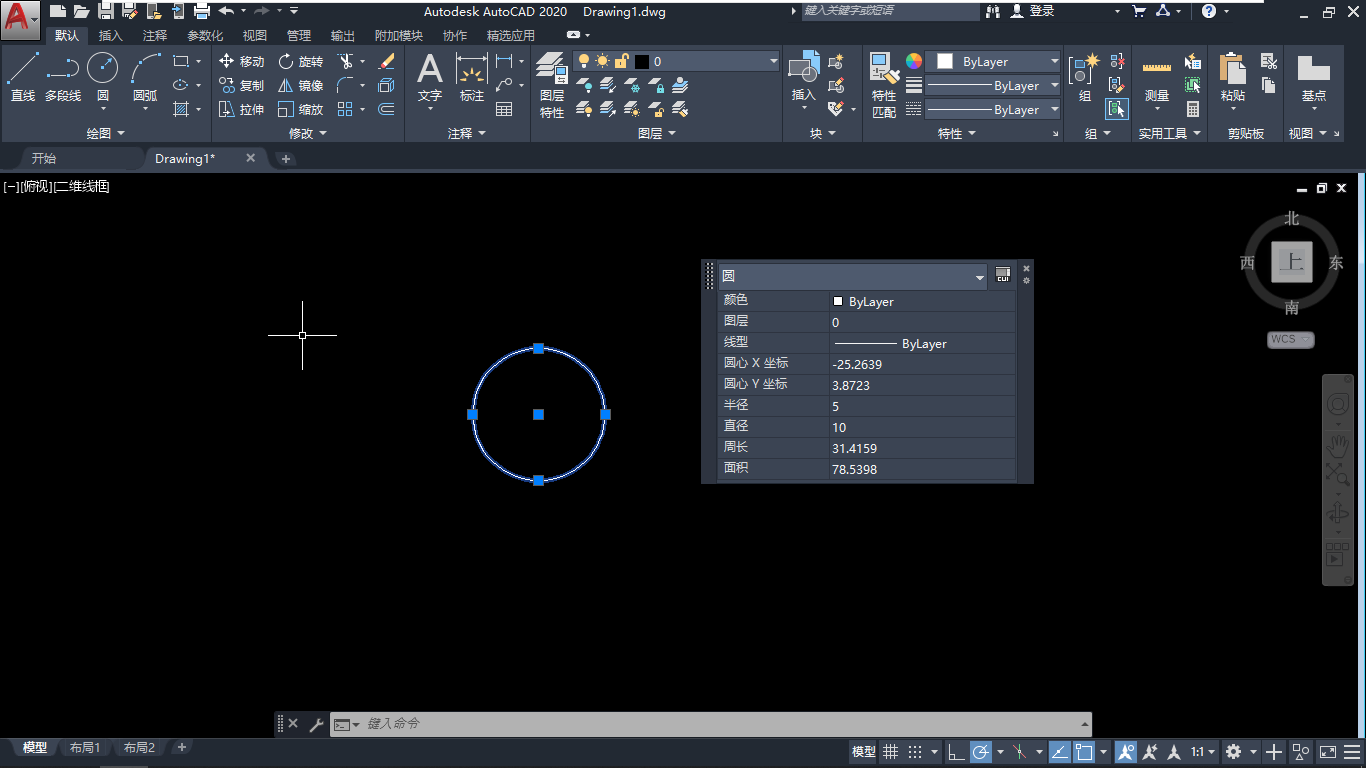Screen dimensions: 1366x768
Task: Click the 插入 (Insert block) icon
Action: pos(804,77)
